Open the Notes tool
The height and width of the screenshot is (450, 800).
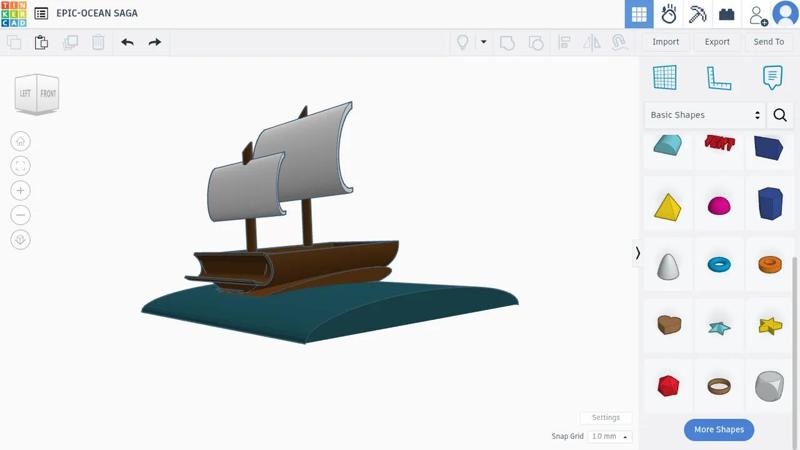click(772, 78)
